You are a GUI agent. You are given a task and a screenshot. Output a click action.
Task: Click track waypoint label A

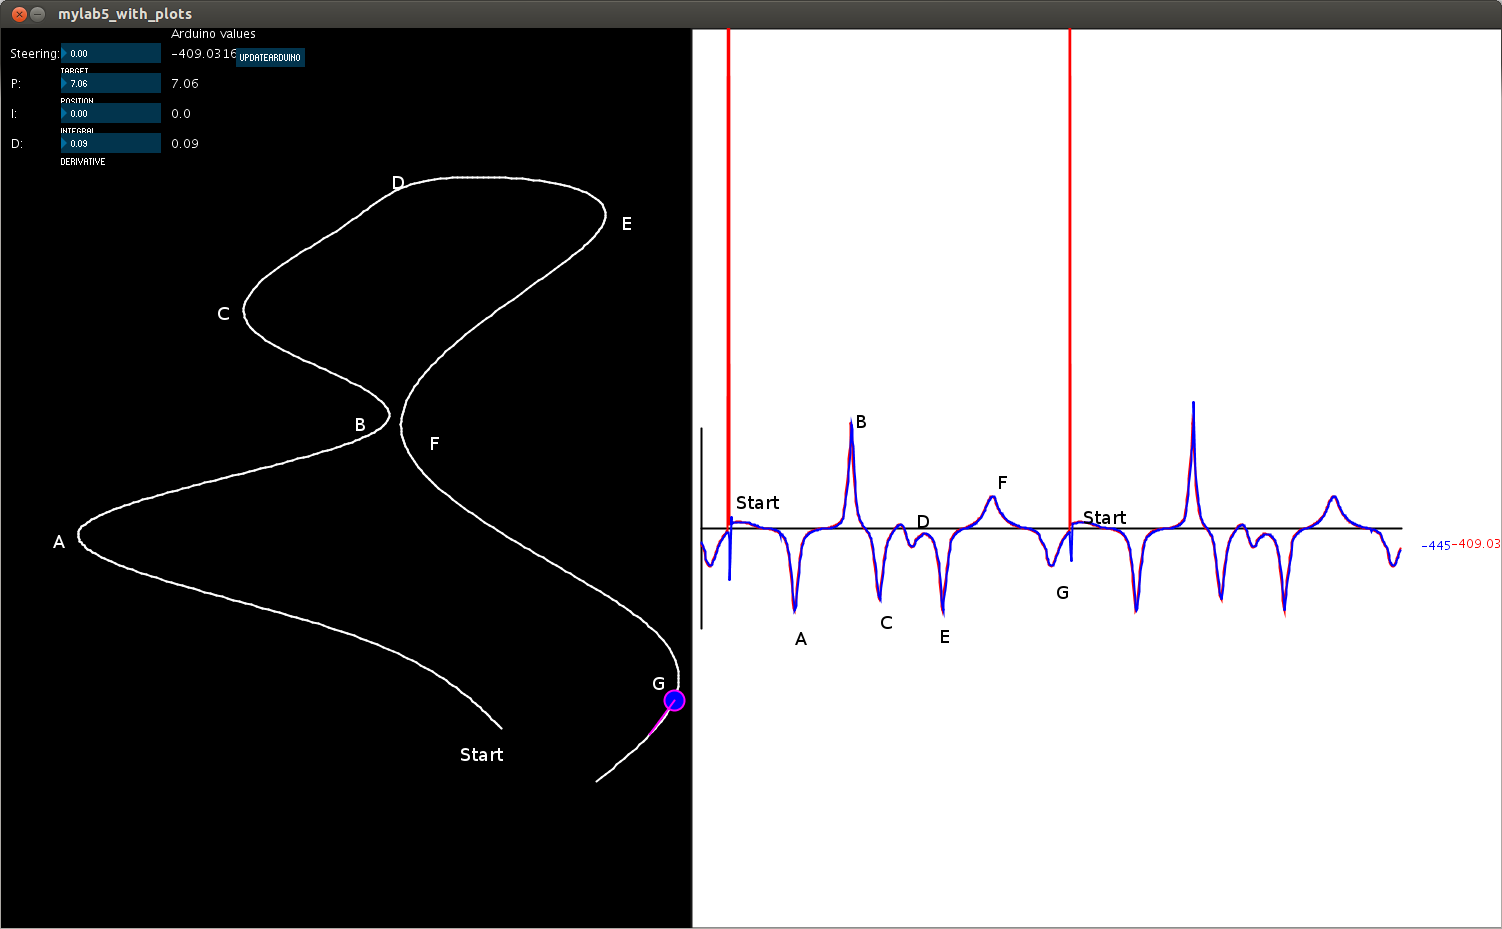59,542
